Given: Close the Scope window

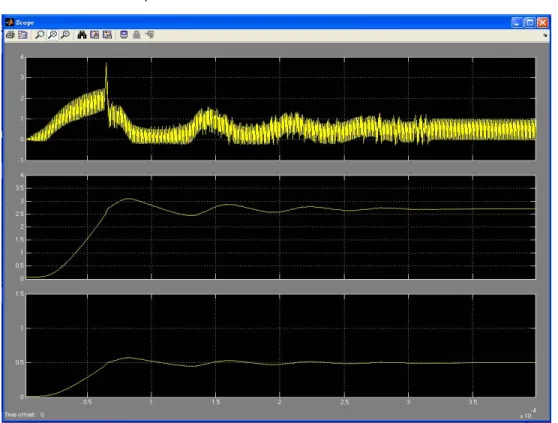Looking at the screenshot, I should click(x=543, y=23).
